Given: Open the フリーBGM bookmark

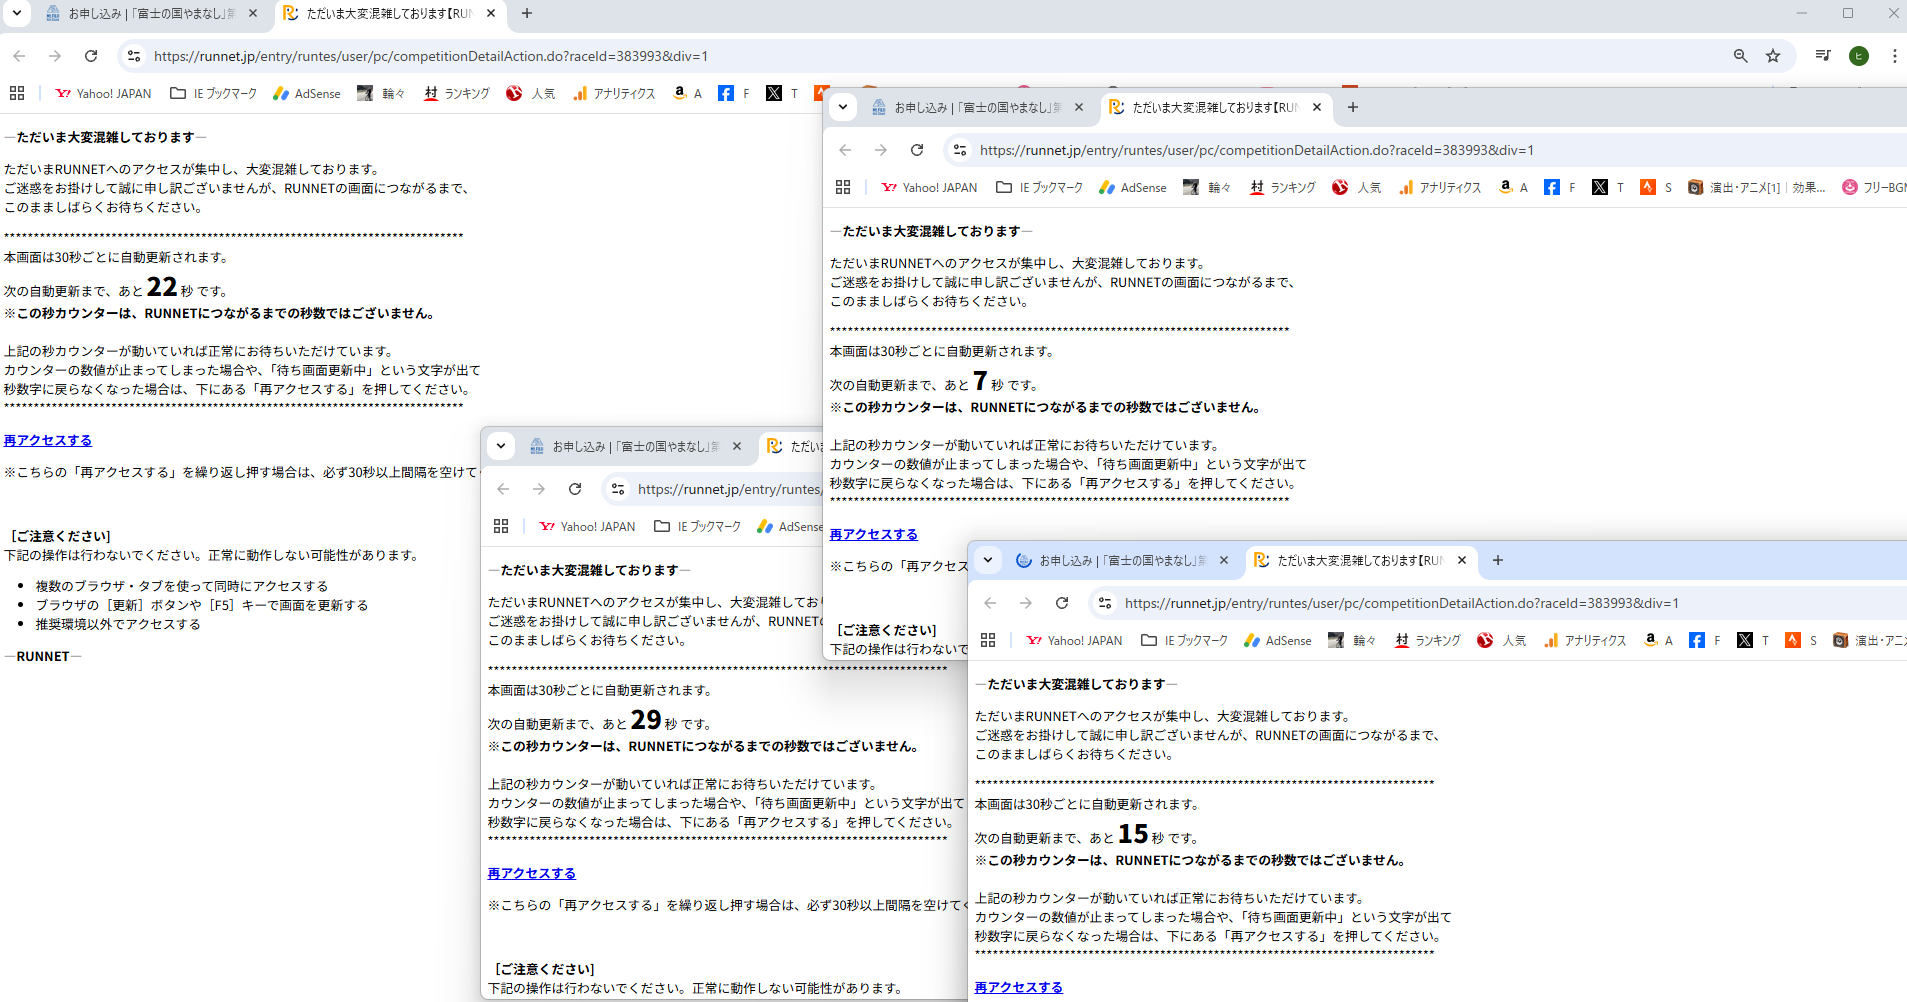Looking at the screenshot, I should click(x=1875, y=187).
